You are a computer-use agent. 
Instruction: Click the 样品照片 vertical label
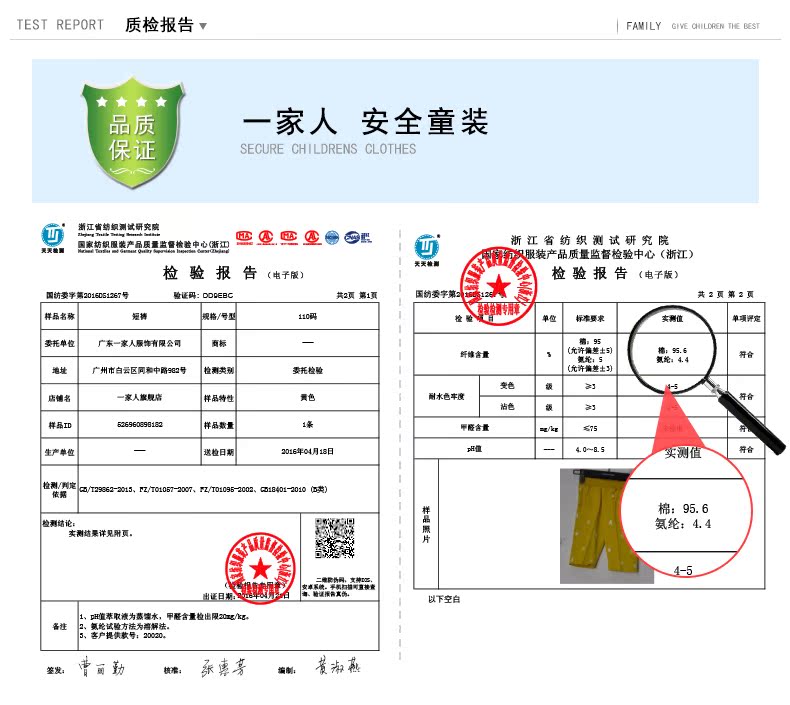click(x=426, y=524)
